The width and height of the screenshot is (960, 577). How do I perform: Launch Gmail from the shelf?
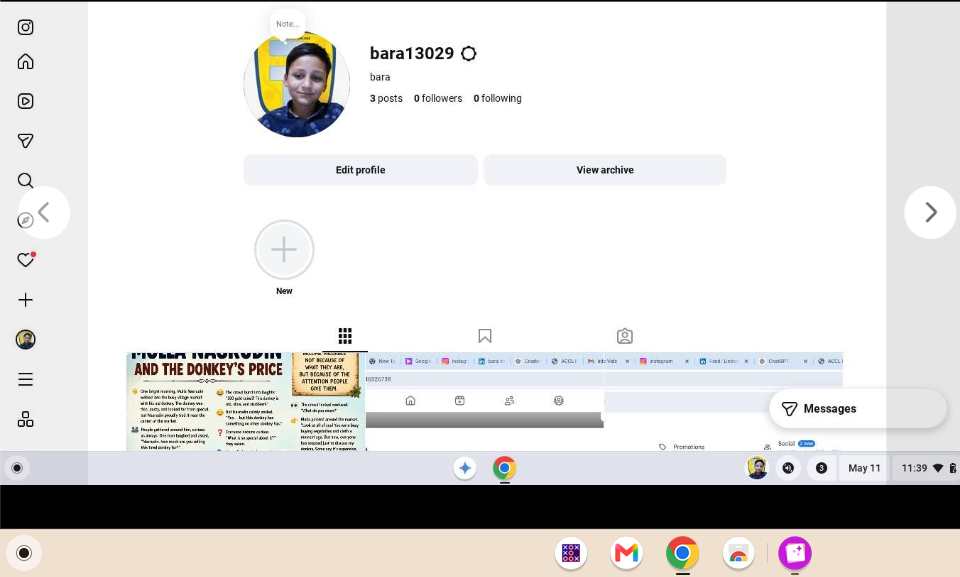(x=626, y=553)
